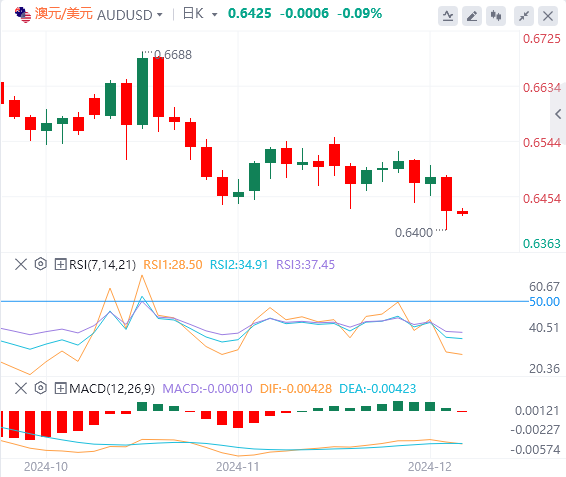
Task: Click the collapse arrows icon
Action: (x=524, y=16)
